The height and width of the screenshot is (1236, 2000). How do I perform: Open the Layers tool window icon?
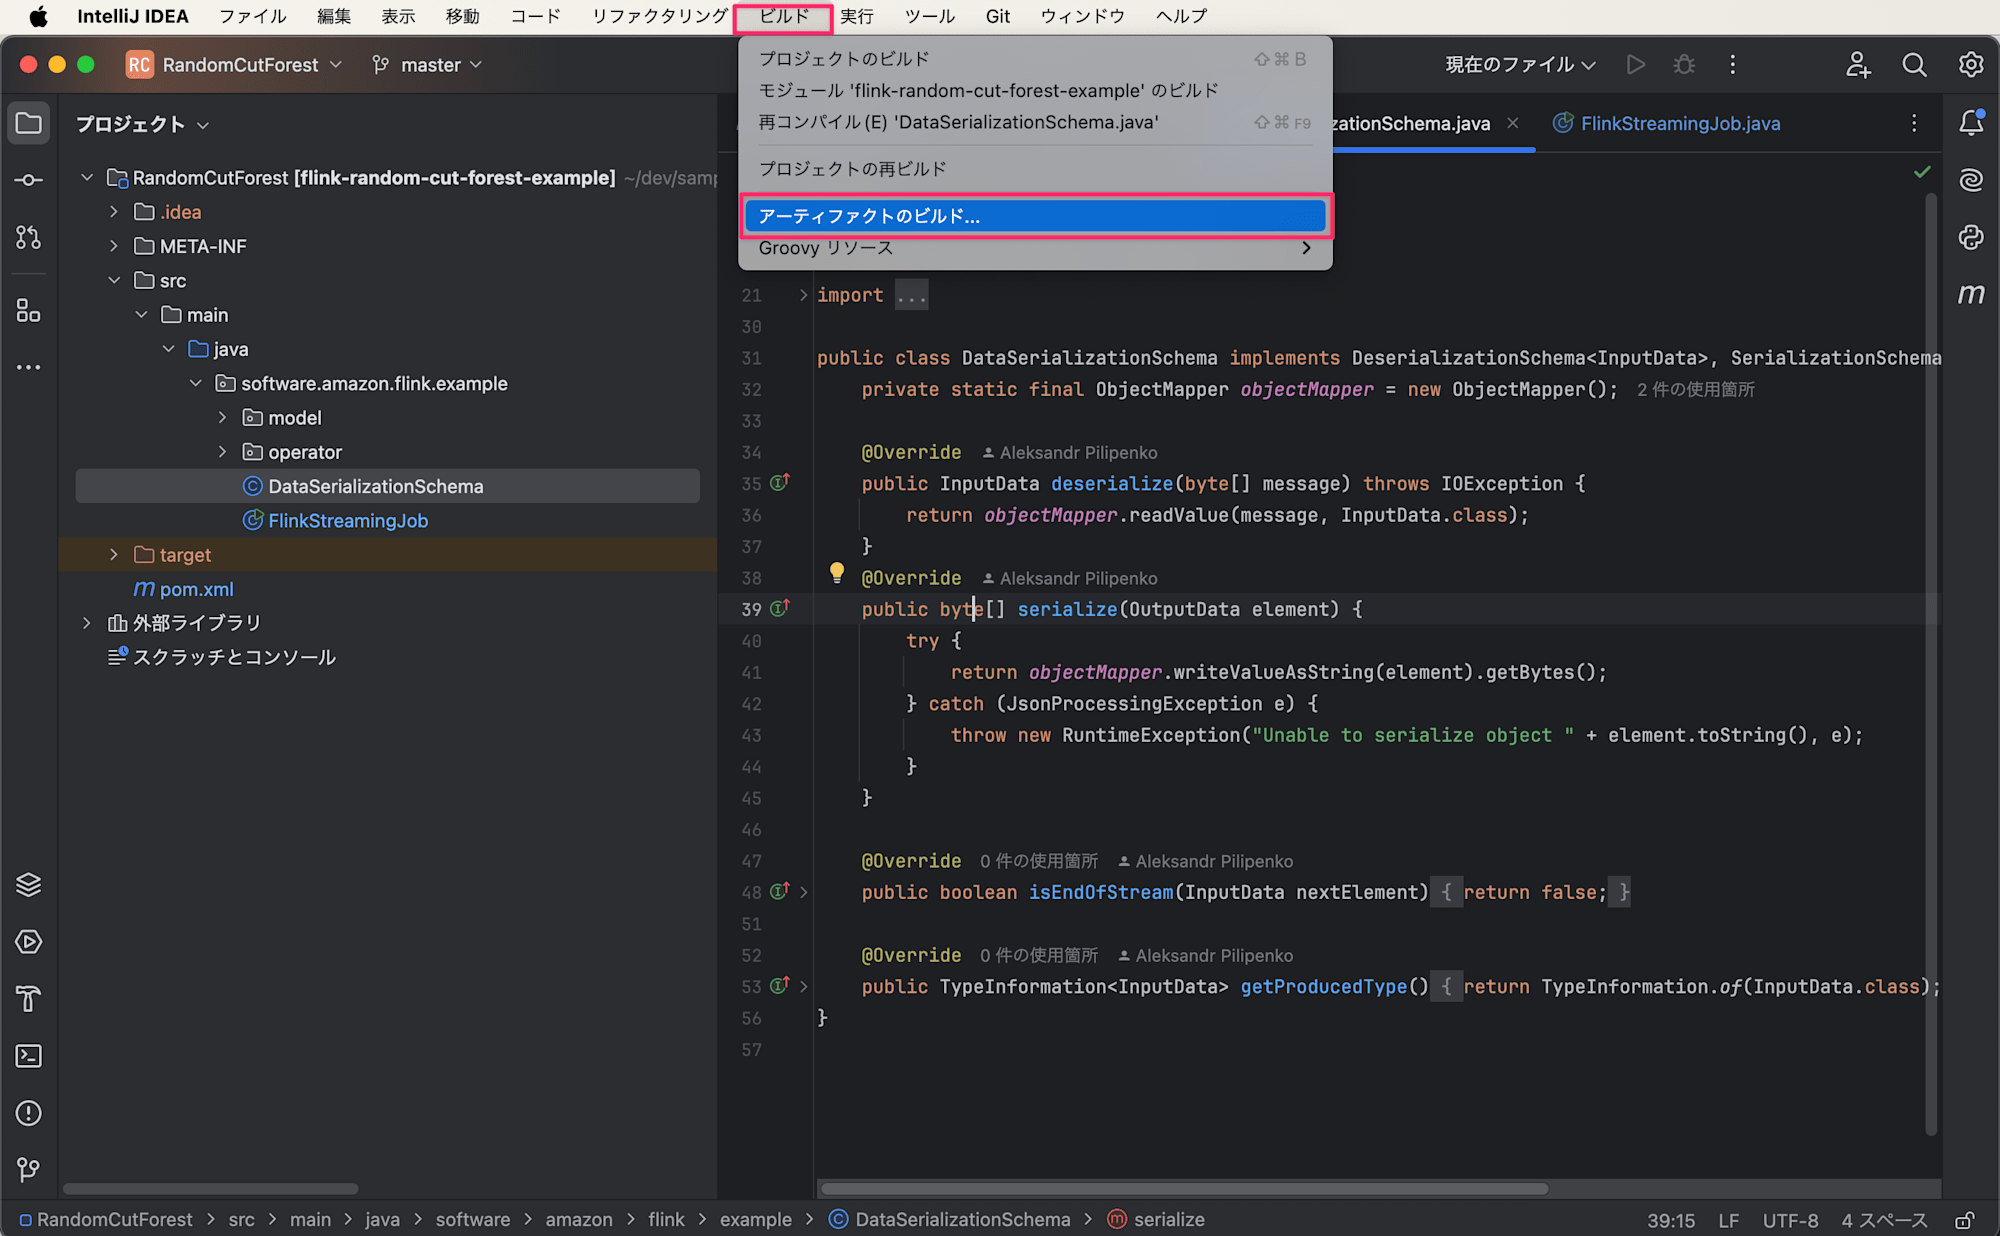pyautogui.click(x=29, y=885)
